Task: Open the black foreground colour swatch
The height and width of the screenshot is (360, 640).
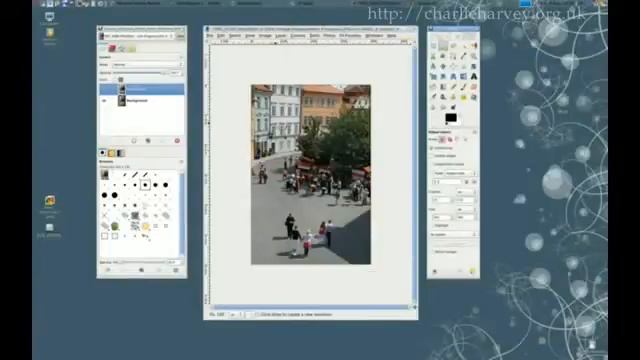Action: [450, 118]
